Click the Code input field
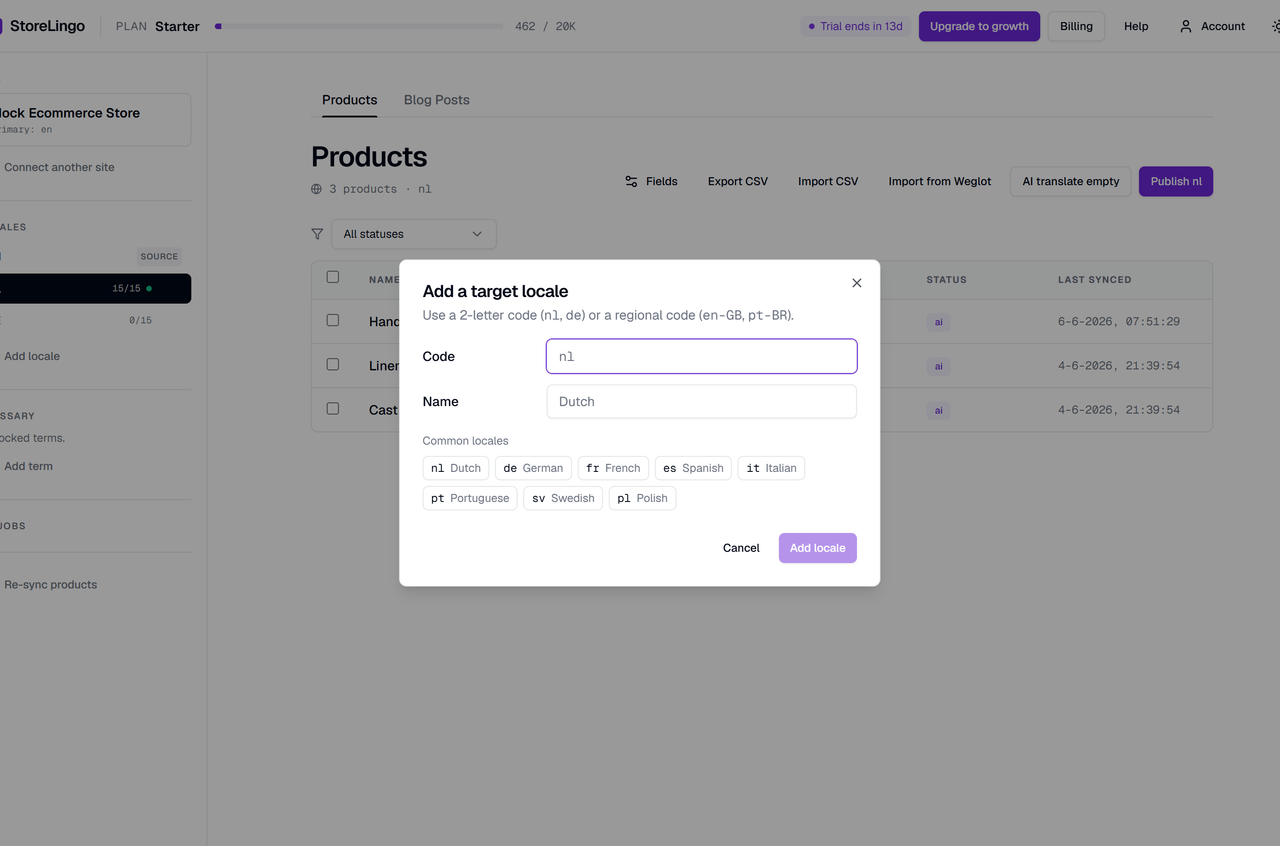1280x846 pixels. tap(701, 356)
